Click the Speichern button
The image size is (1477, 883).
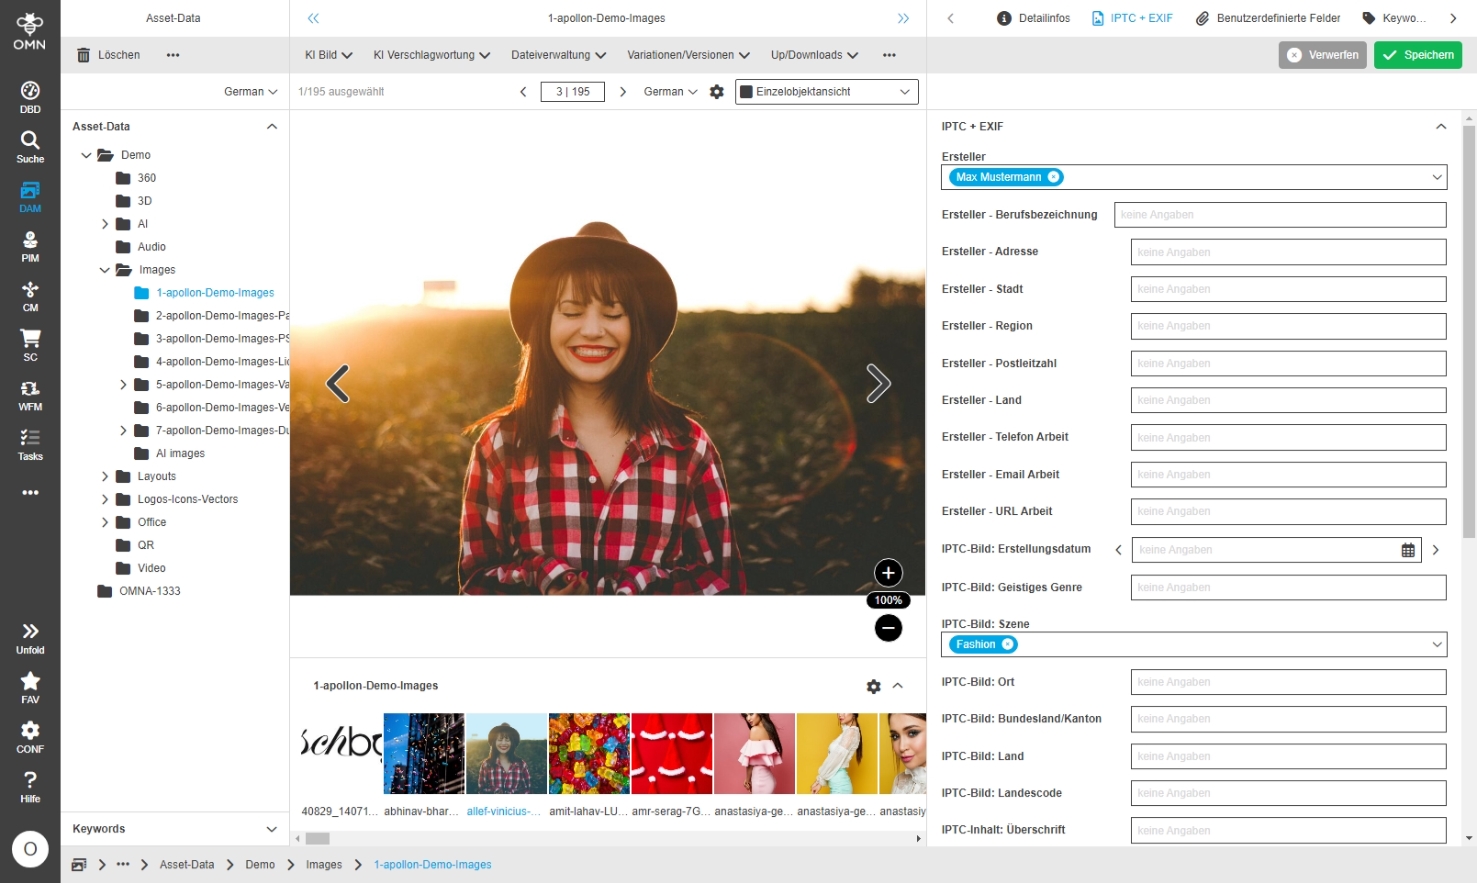pyautogui.click(x=1417, y=55)
